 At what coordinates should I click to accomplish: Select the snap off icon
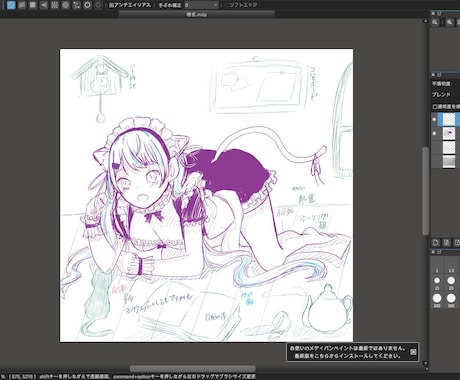(x=11, y=5)
